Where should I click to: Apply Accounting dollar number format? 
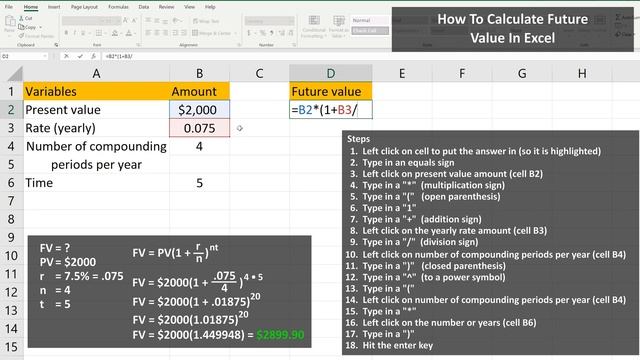click(x=249, y=33)
